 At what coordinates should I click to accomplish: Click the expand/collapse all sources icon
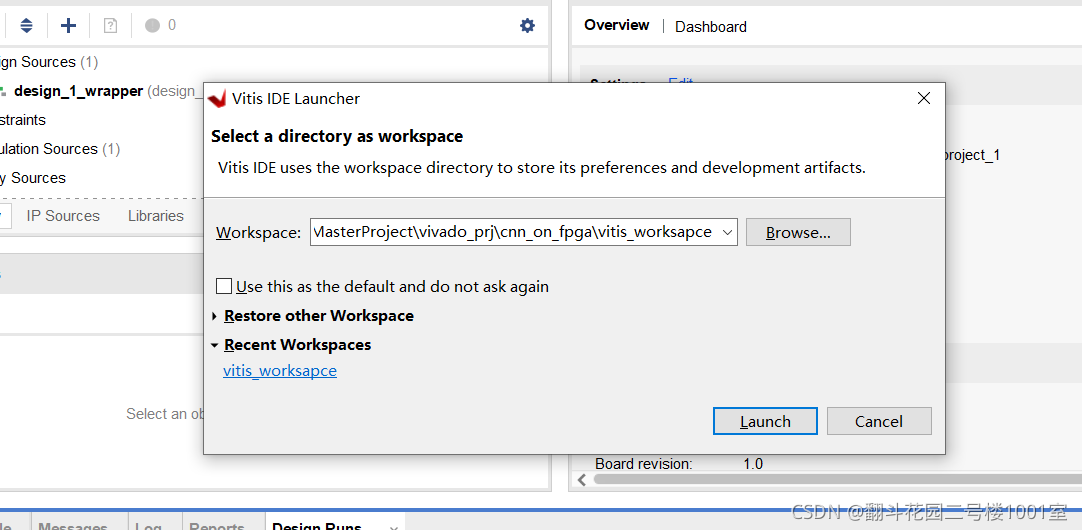tap(26, 26)
